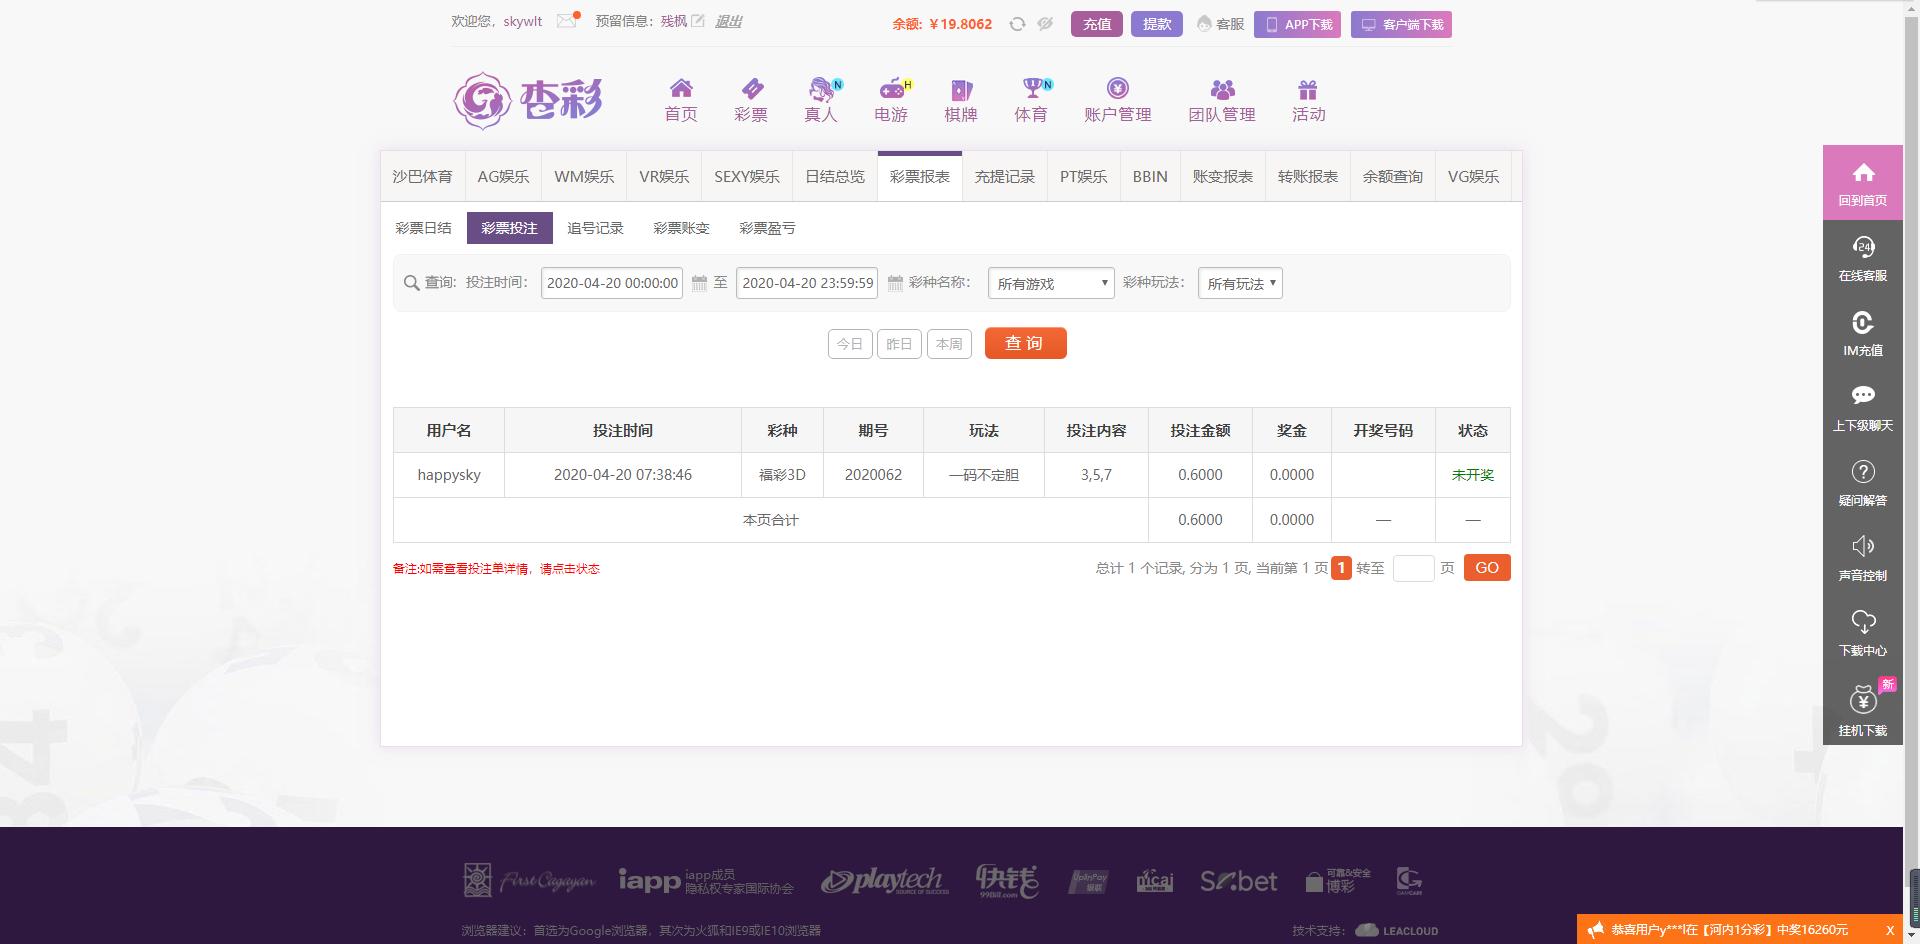Open 账户管理 account management navigation icon

[x=1118, y=100]
